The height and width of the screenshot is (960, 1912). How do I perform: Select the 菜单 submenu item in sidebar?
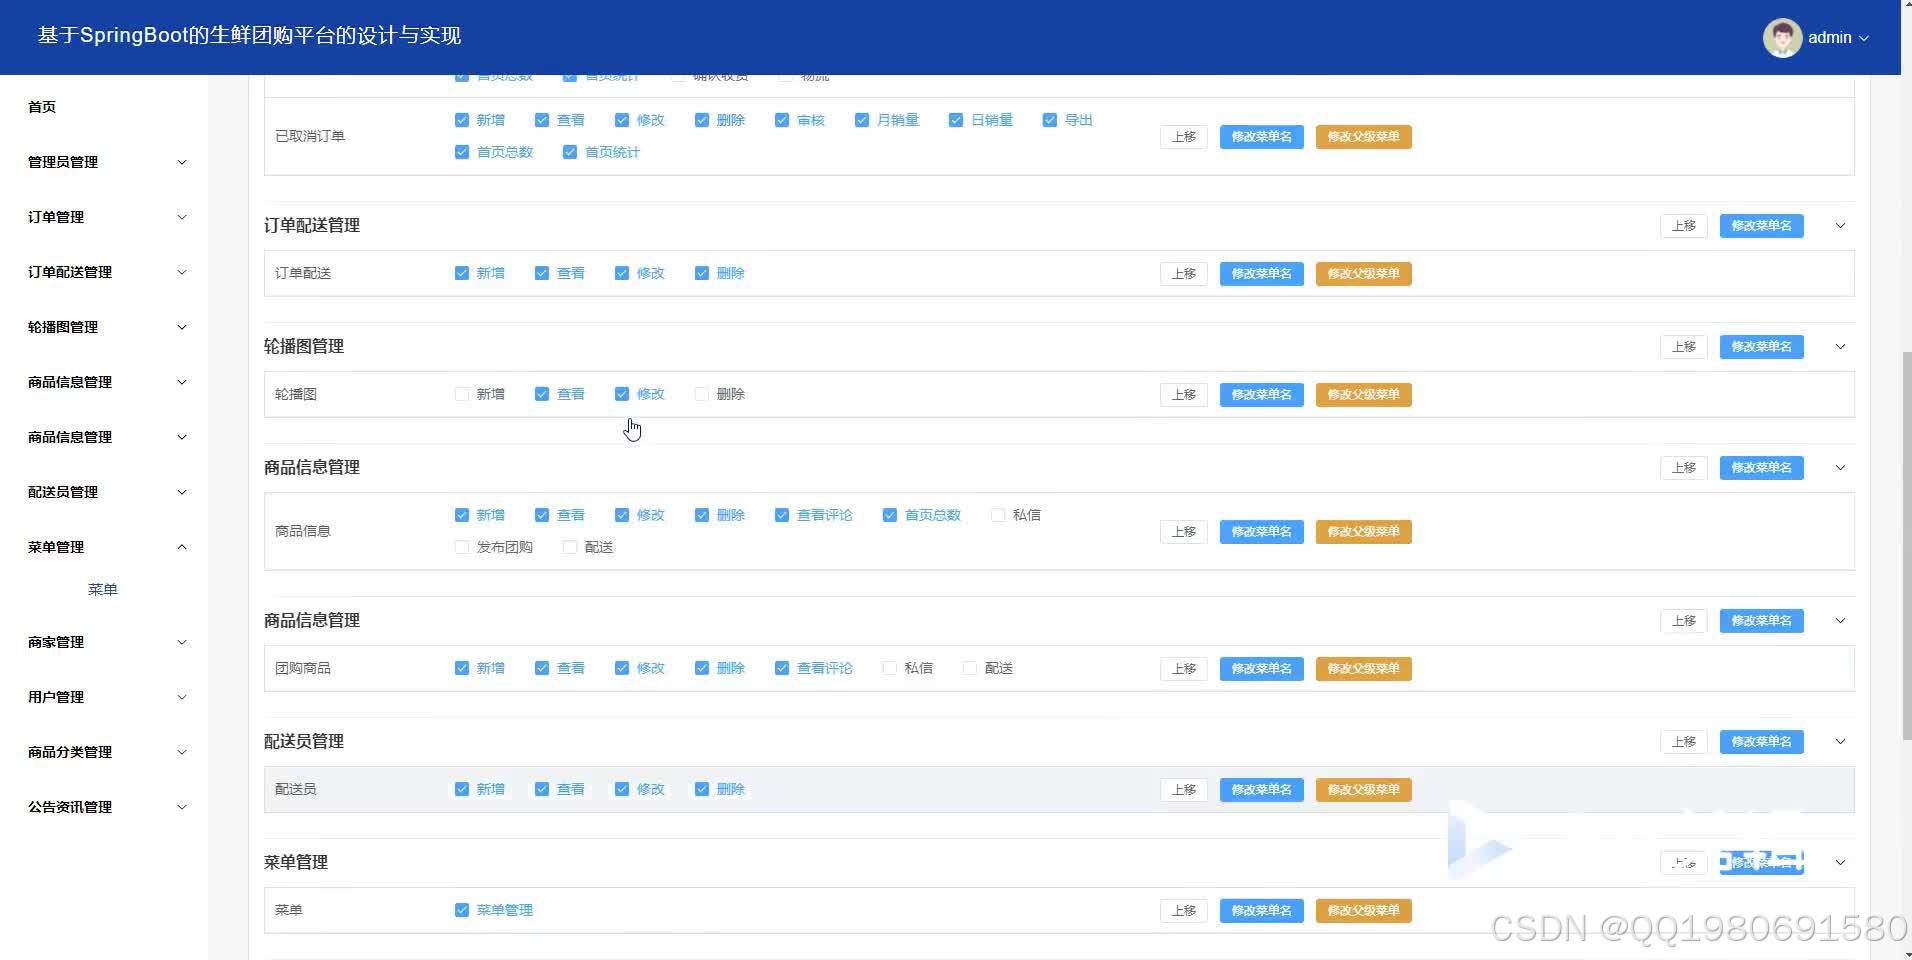point(103,590)
